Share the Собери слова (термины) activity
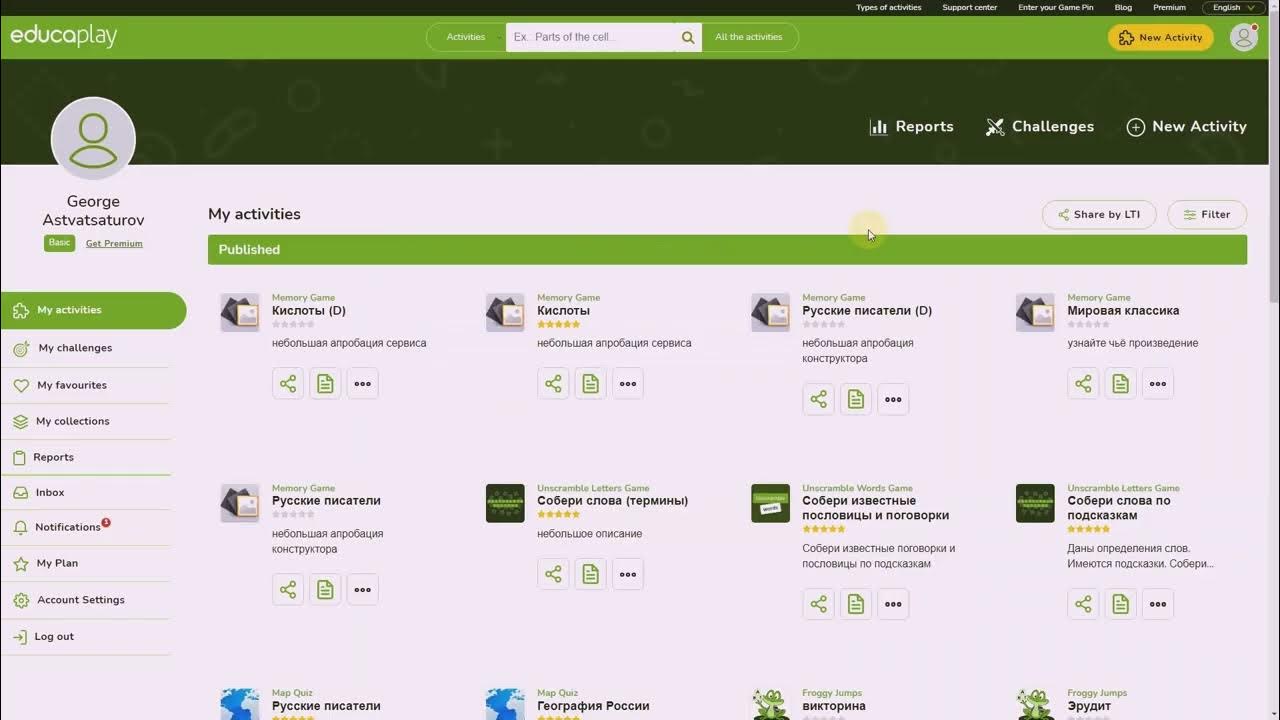The width and height of the screenshot is (1280, 720). coord(553,574)
